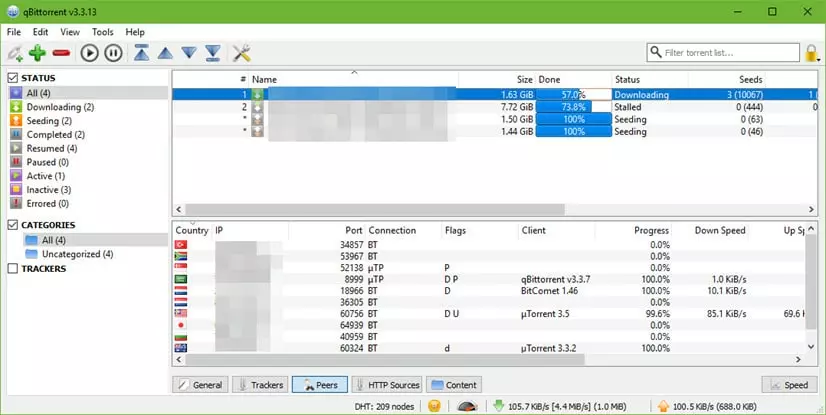The image size is (826, 415).
Task: Filter by Completed (2)
Action: tap(88, 134)
